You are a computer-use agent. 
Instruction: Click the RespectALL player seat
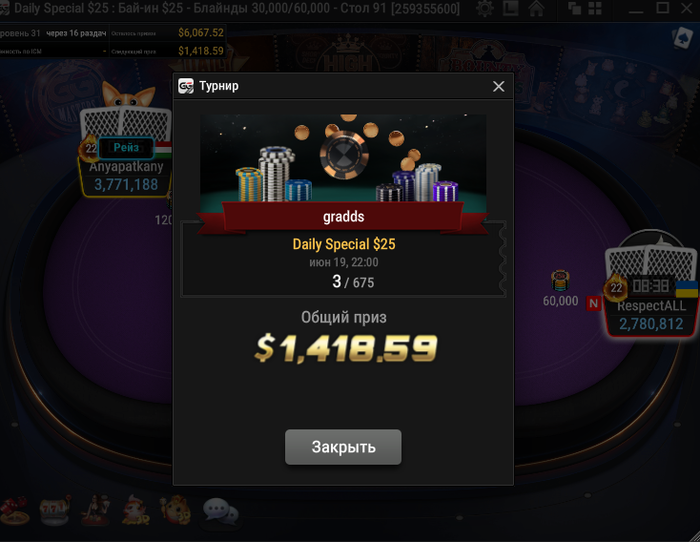click(x=651, y=314)
